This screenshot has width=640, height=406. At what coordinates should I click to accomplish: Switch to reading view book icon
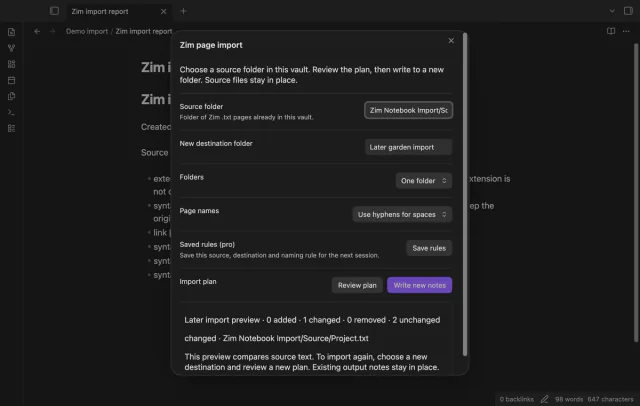(611, 31)
